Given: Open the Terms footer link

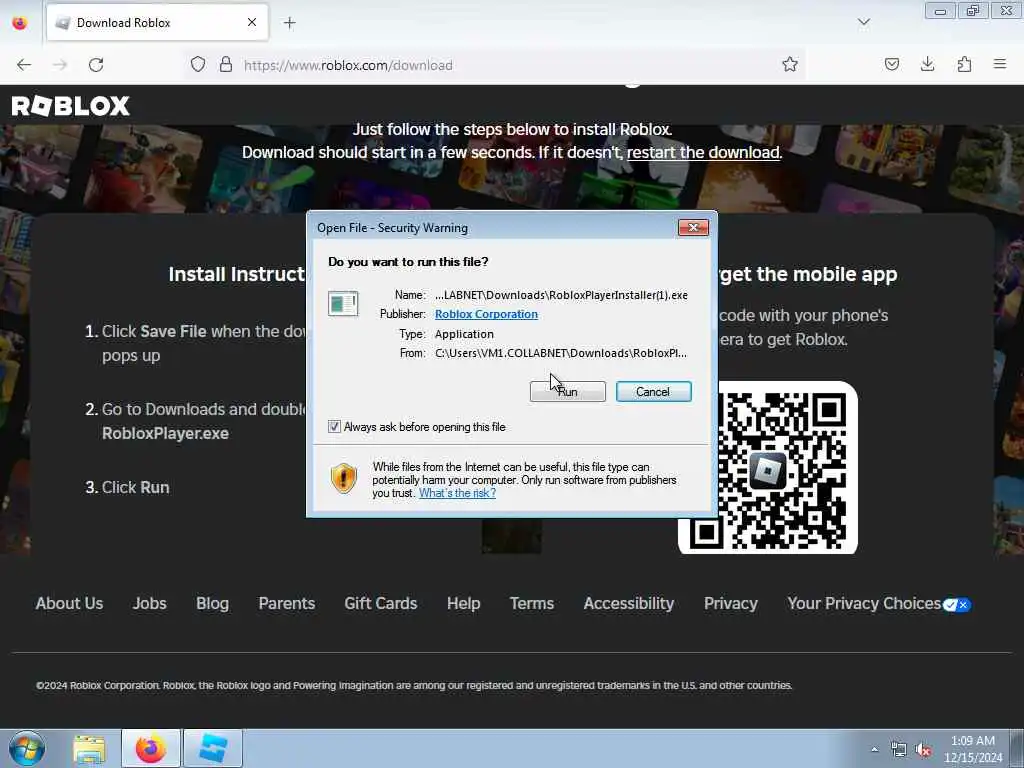Looking at the screenshot, I should point(532,603).
